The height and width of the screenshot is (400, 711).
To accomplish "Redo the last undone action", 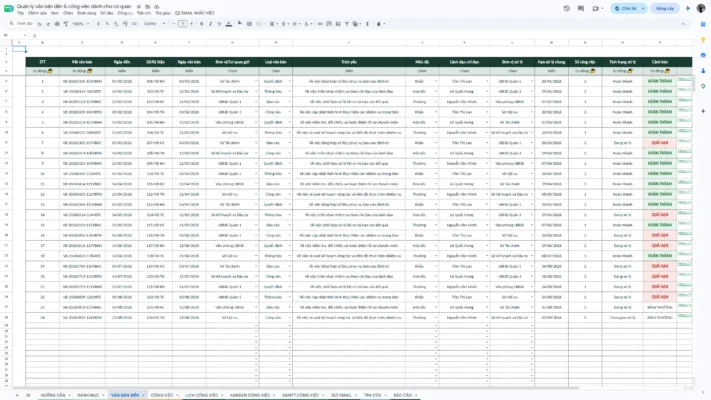I will point(48,24).
